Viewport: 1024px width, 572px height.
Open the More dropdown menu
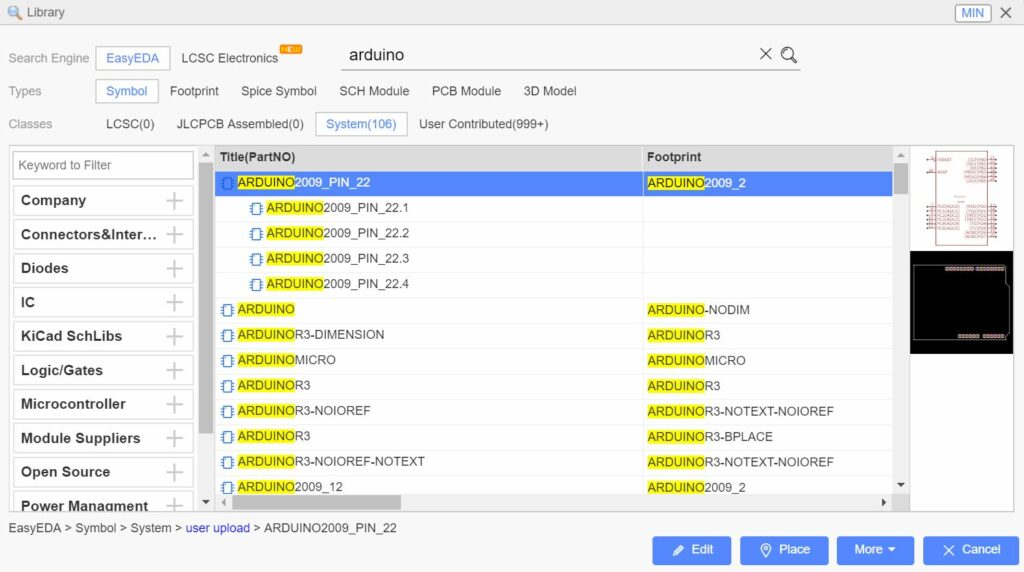pos(874,550)
